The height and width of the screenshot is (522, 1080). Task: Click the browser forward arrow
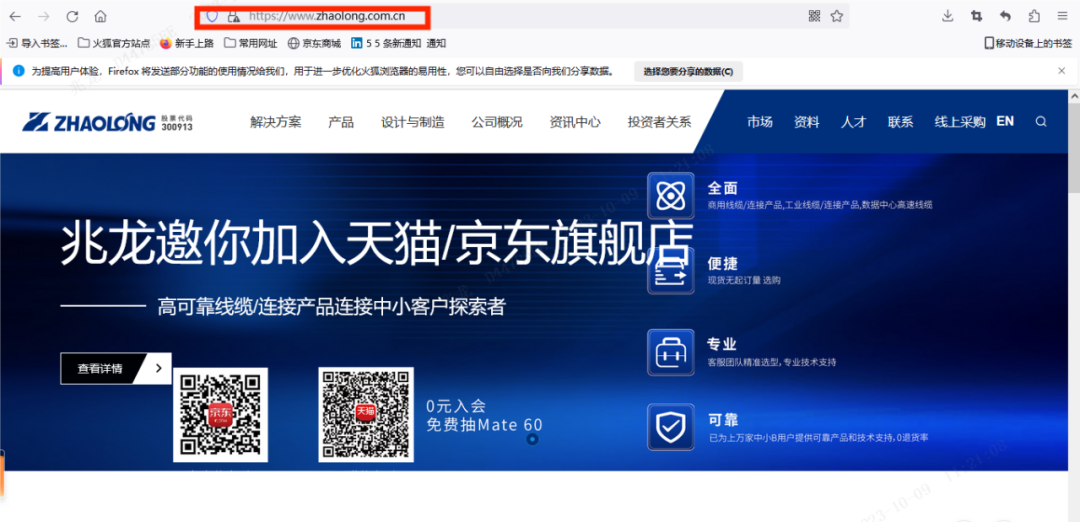pyautogui.click(x=43, y=16)
